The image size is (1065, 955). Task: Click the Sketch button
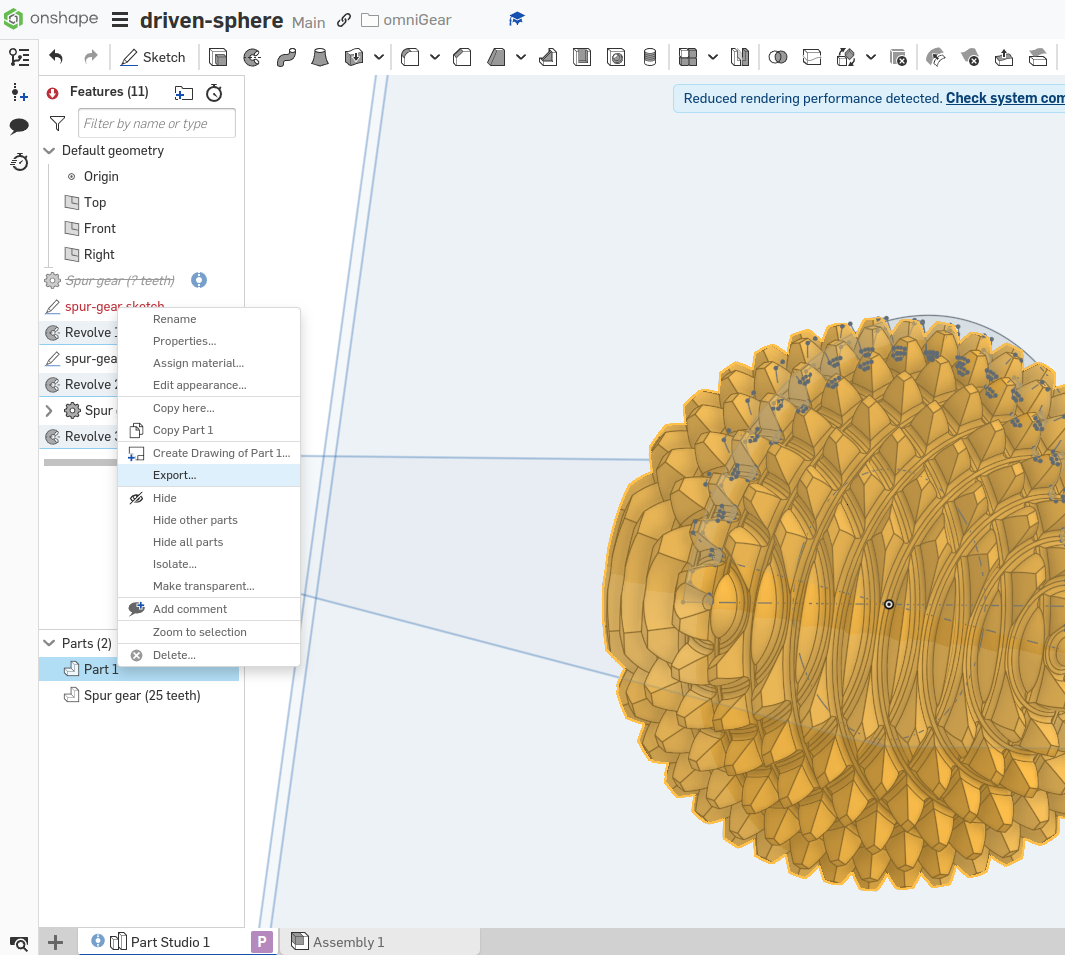pos(153,58)
